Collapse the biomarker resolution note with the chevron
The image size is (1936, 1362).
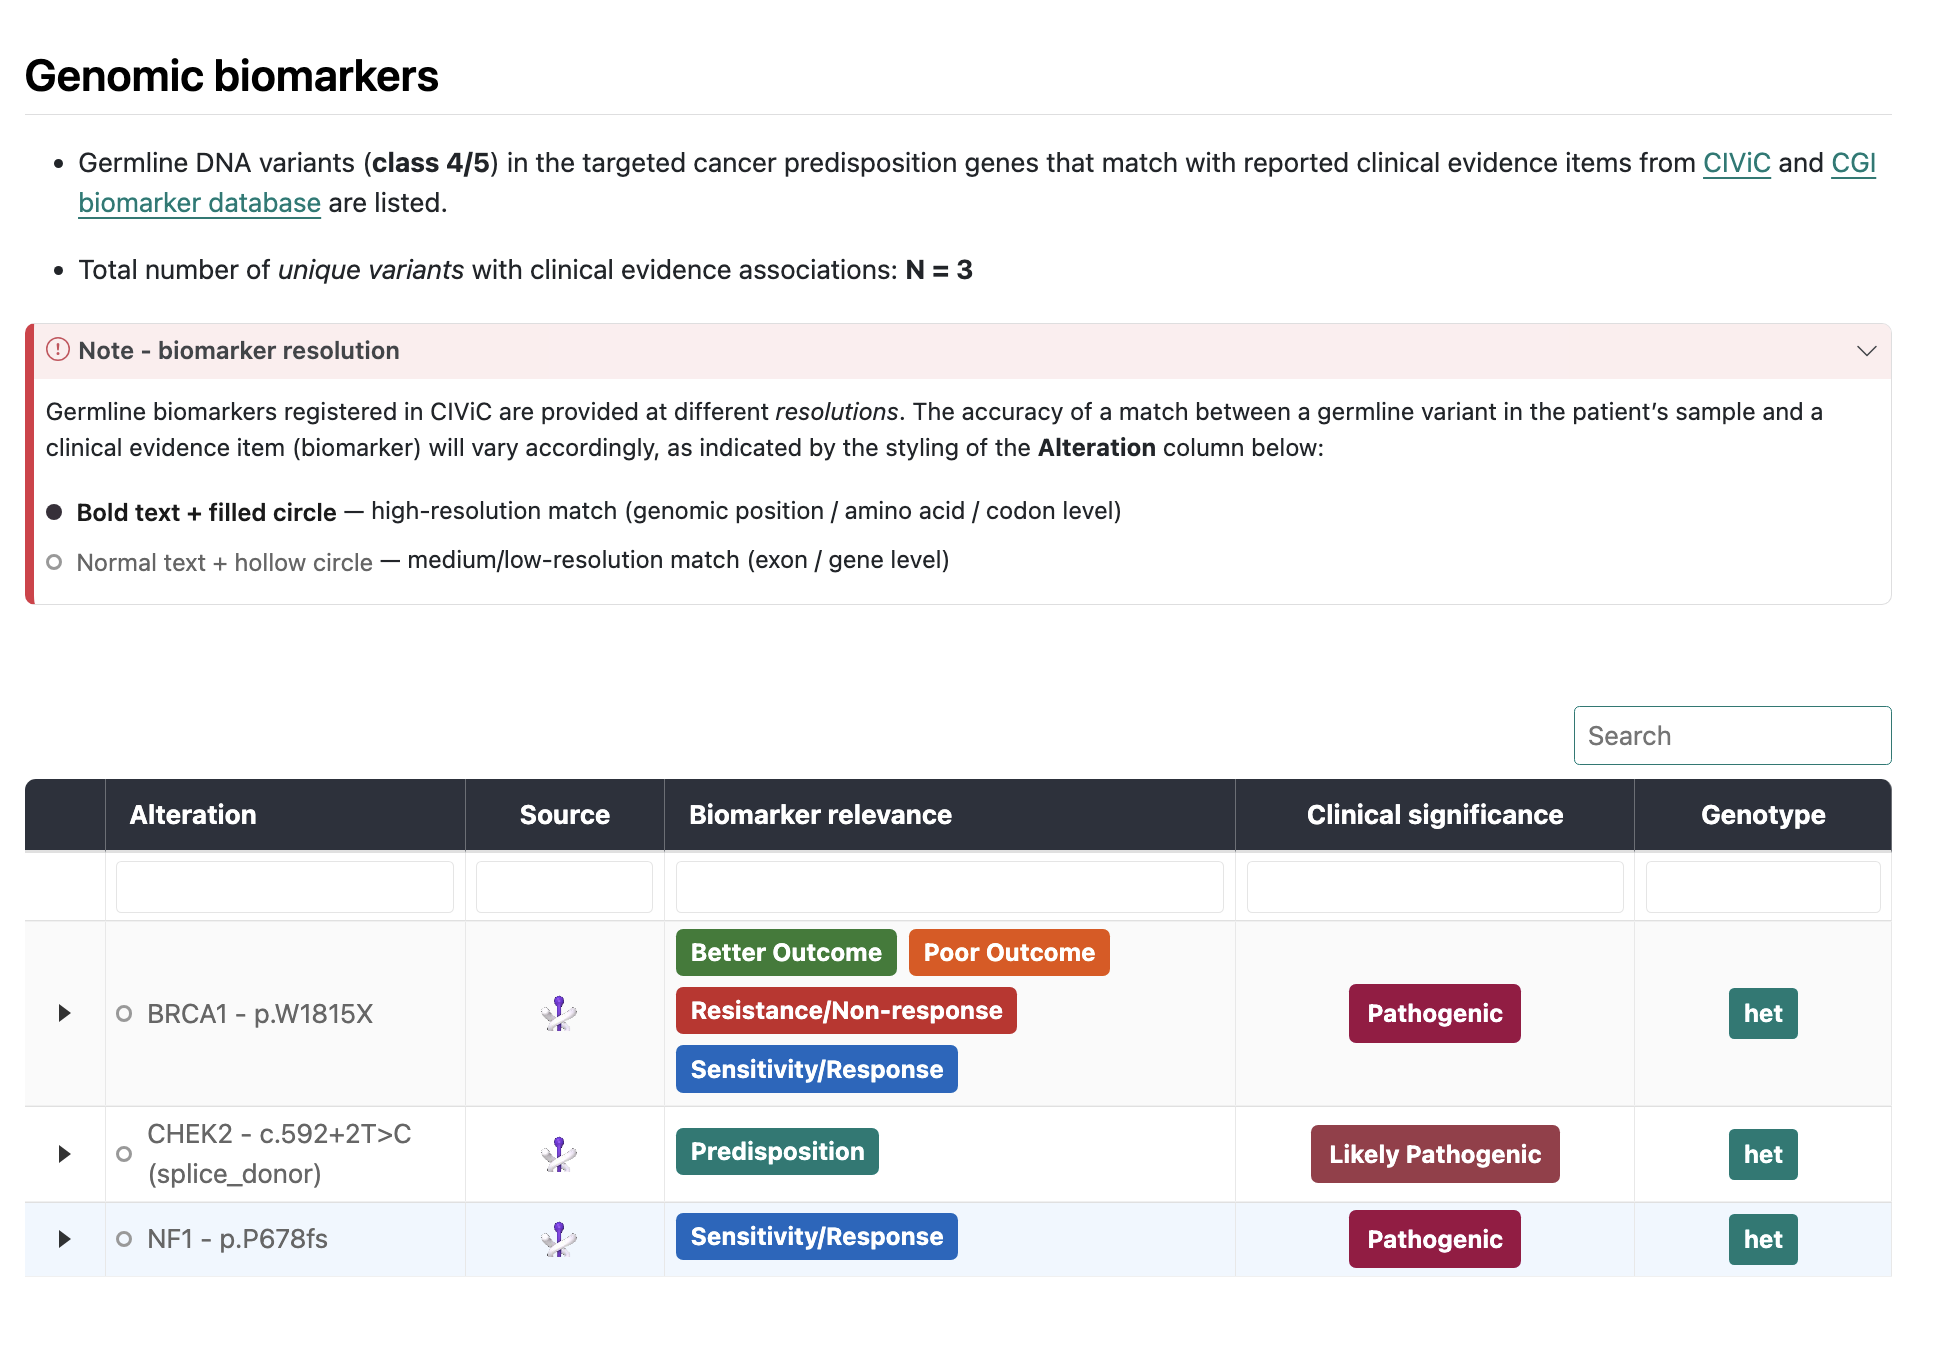pos(1866,351)
